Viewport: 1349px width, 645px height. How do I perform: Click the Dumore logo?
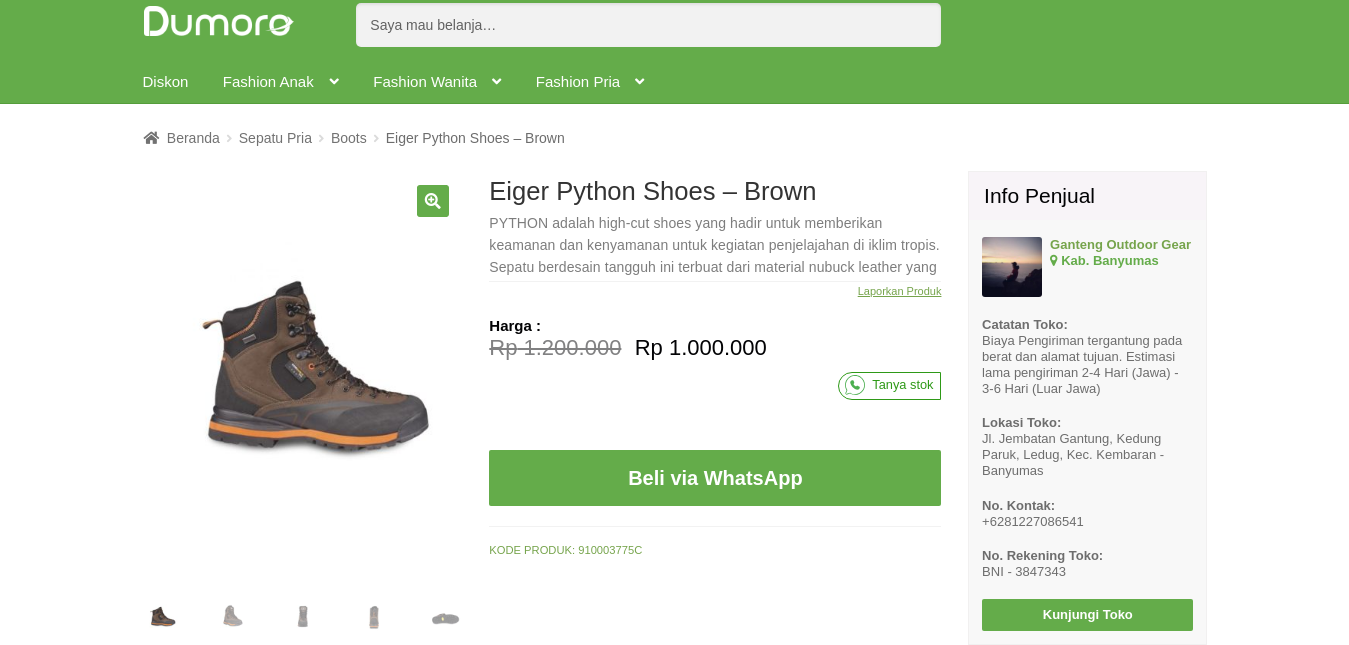218,22
